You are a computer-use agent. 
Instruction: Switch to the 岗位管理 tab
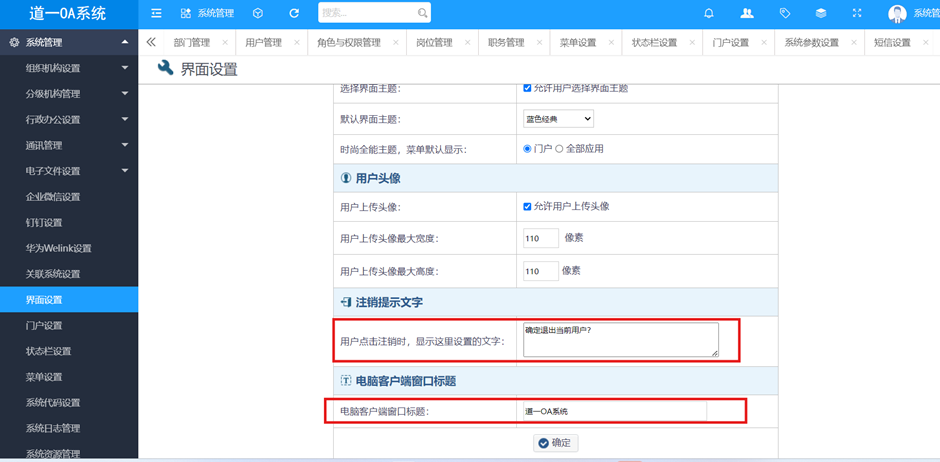click(434, 43)
